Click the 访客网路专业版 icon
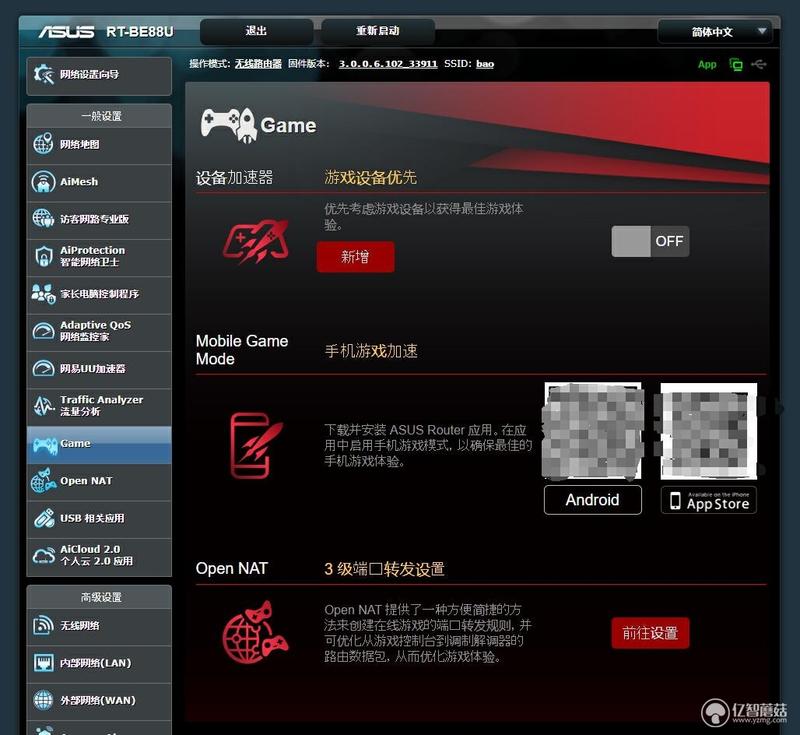This screenshot has height=735, width=800. [x=43, y=219]
